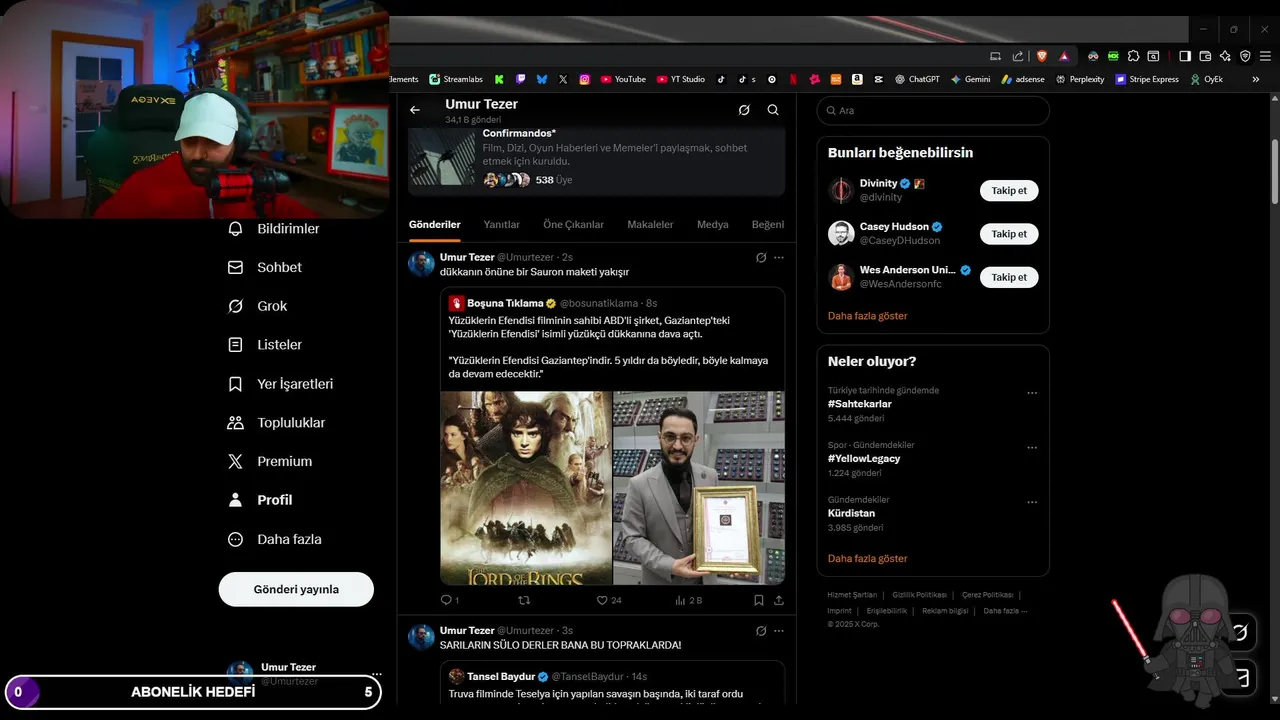Open Stripe Express bookmark
Screen dimensions: 1280x720
pyautogui.click(x=1148, y=79)
